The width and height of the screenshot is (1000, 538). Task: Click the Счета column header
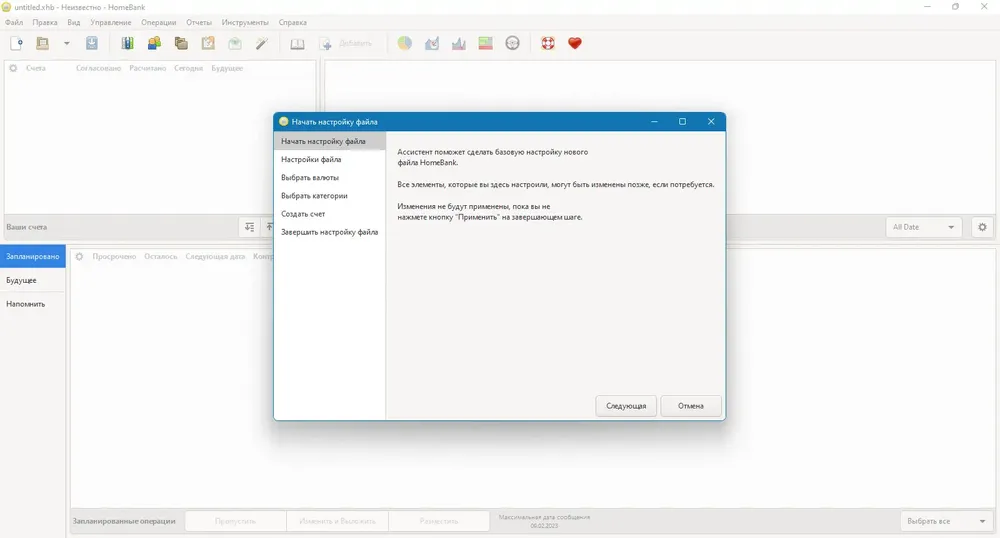[x=36, y=68]
